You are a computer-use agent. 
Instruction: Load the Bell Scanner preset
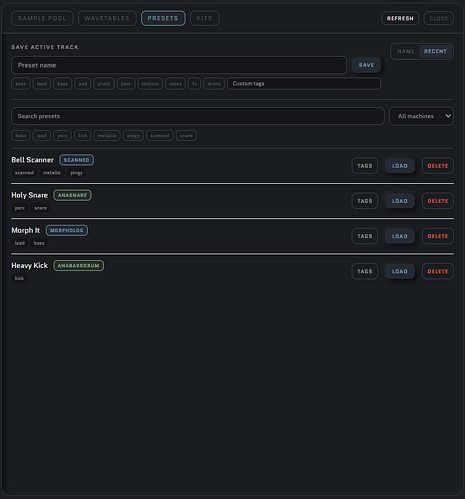(400, 166)
